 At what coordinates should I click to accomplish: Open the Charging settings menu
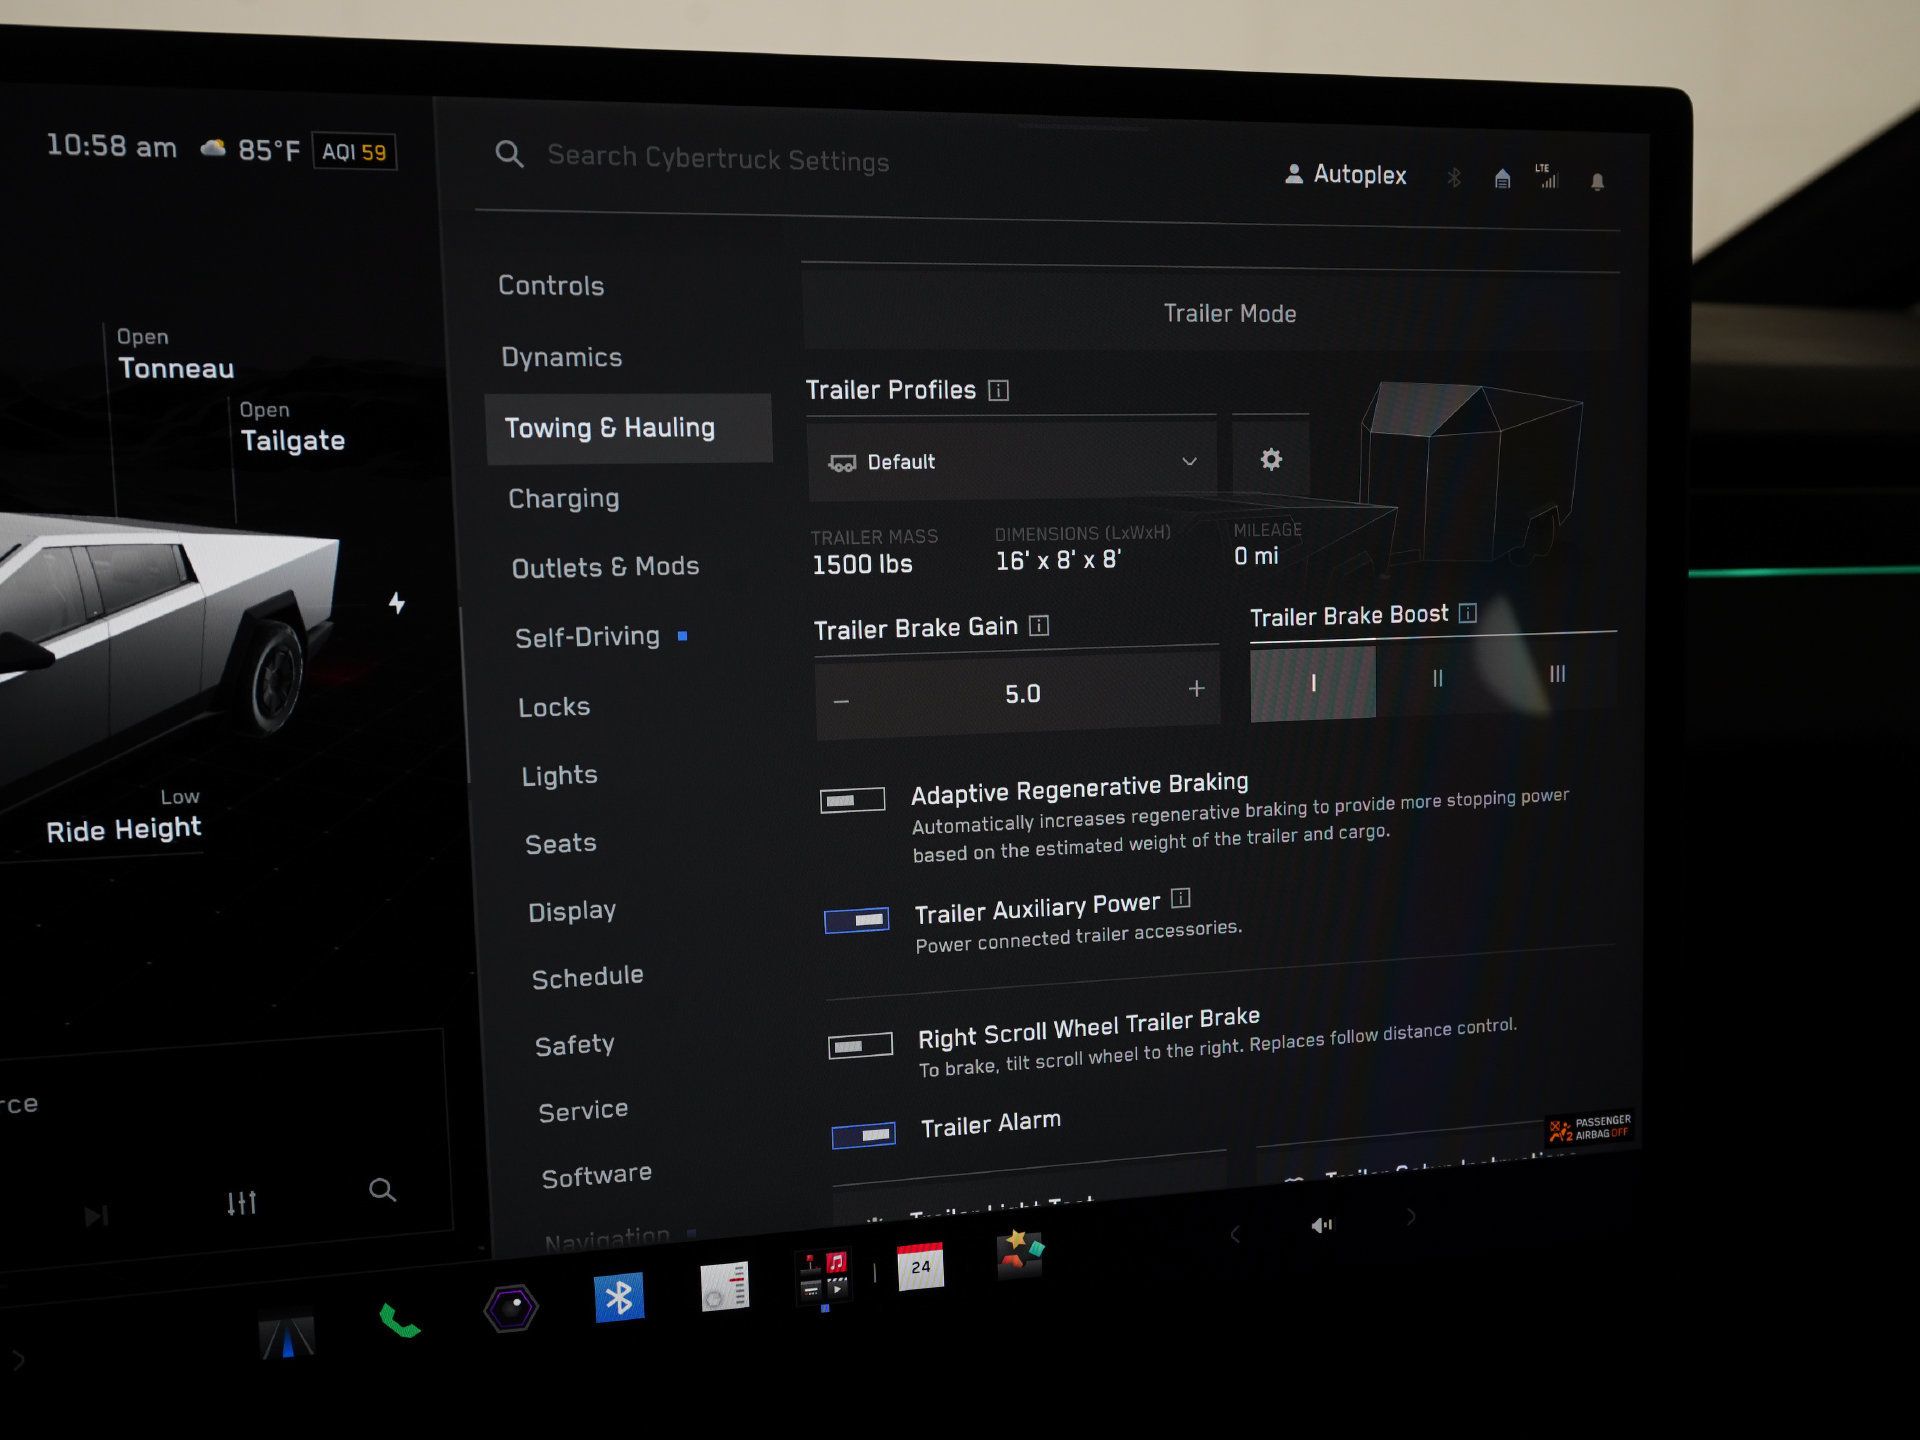click(x=564, y=499)
